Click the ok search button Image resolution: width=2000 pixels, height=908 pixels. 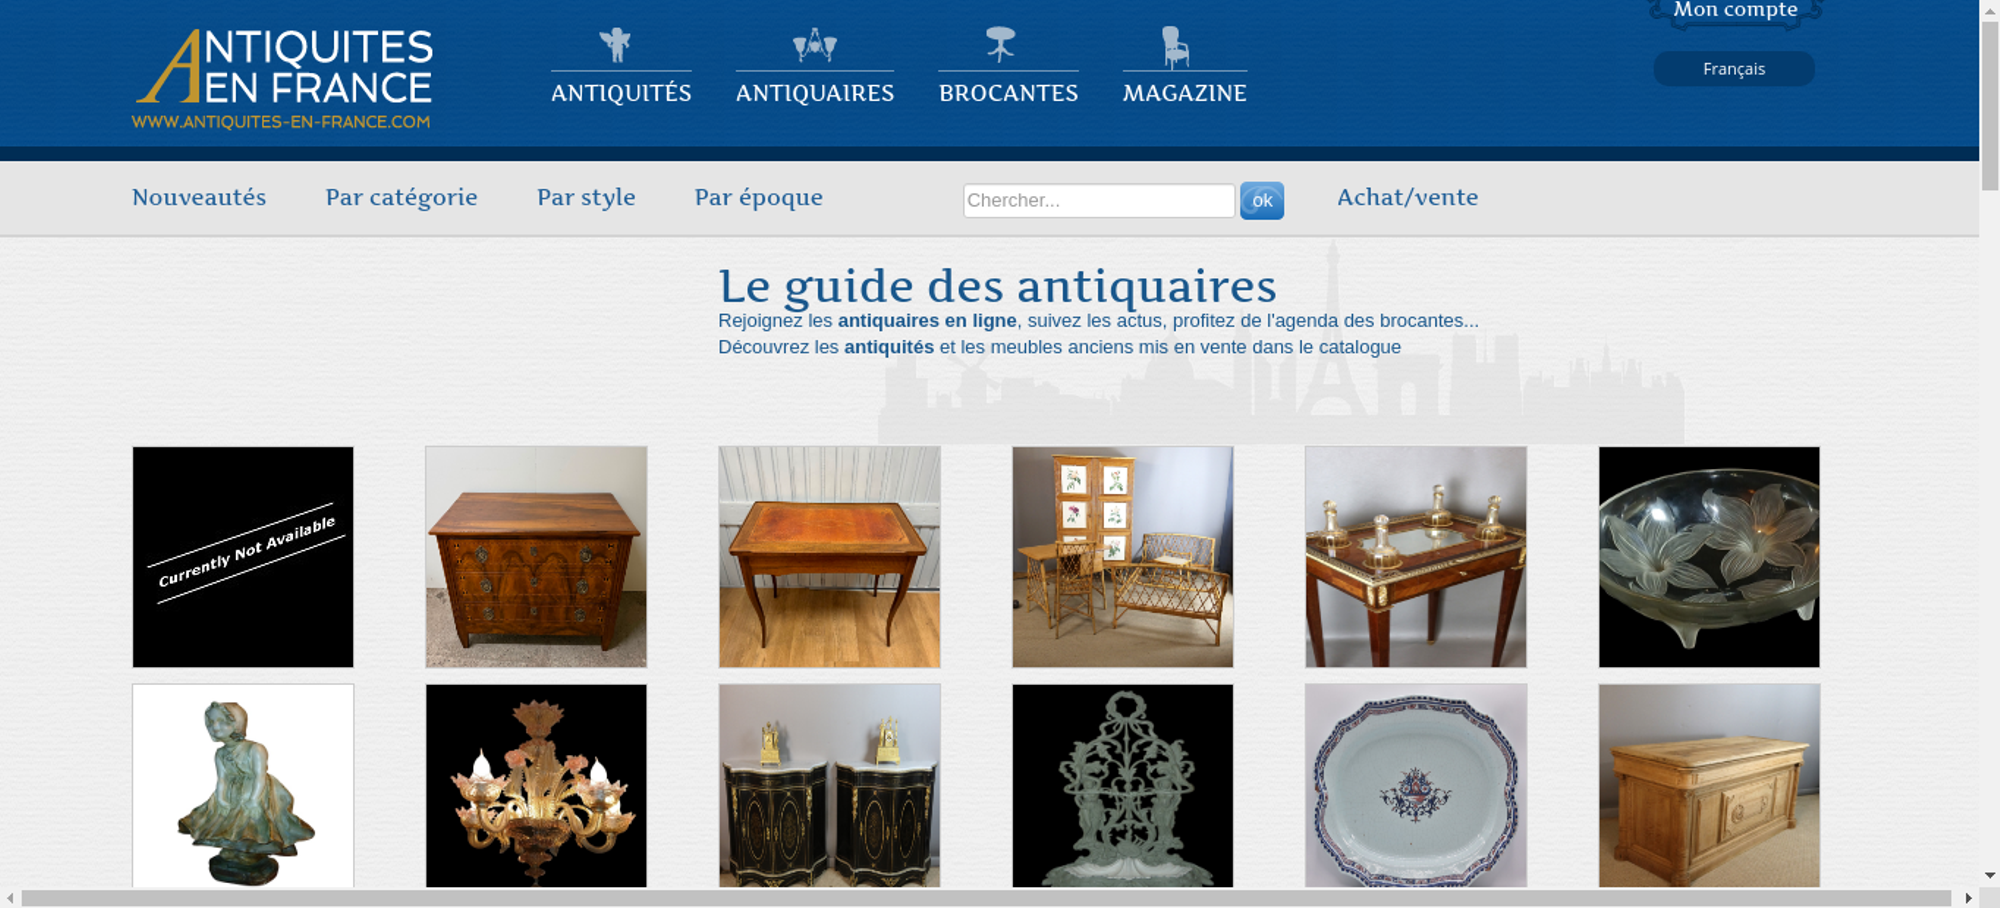[x=1262, y=200]
